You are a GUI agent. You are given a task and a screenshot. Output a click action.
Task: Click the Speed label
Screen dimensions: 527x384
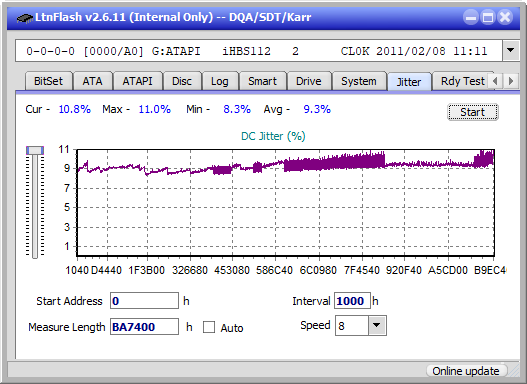(x=315, y=325)
